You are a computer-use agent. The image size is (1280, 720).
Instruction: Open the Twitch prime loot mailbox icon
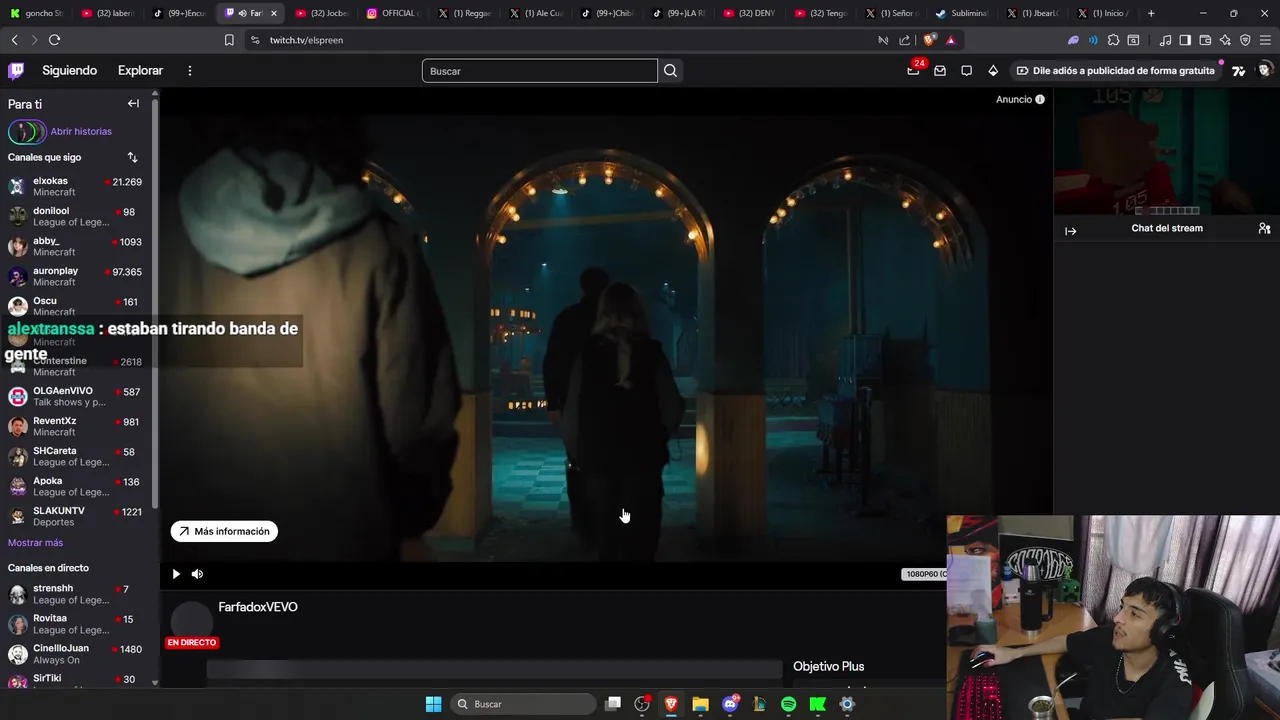pos(940,70)
